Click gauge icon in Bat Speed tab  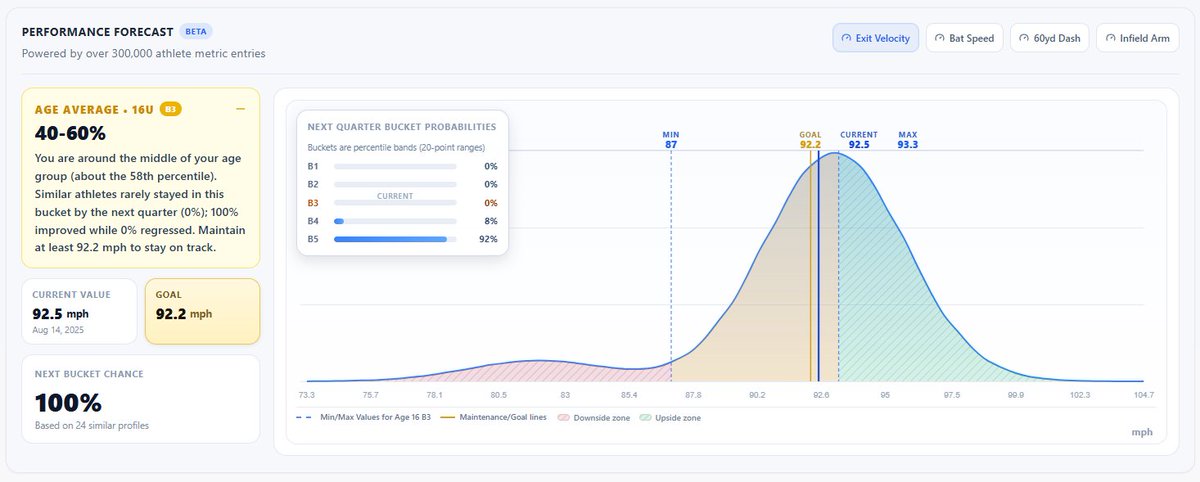tap(940, 38)
